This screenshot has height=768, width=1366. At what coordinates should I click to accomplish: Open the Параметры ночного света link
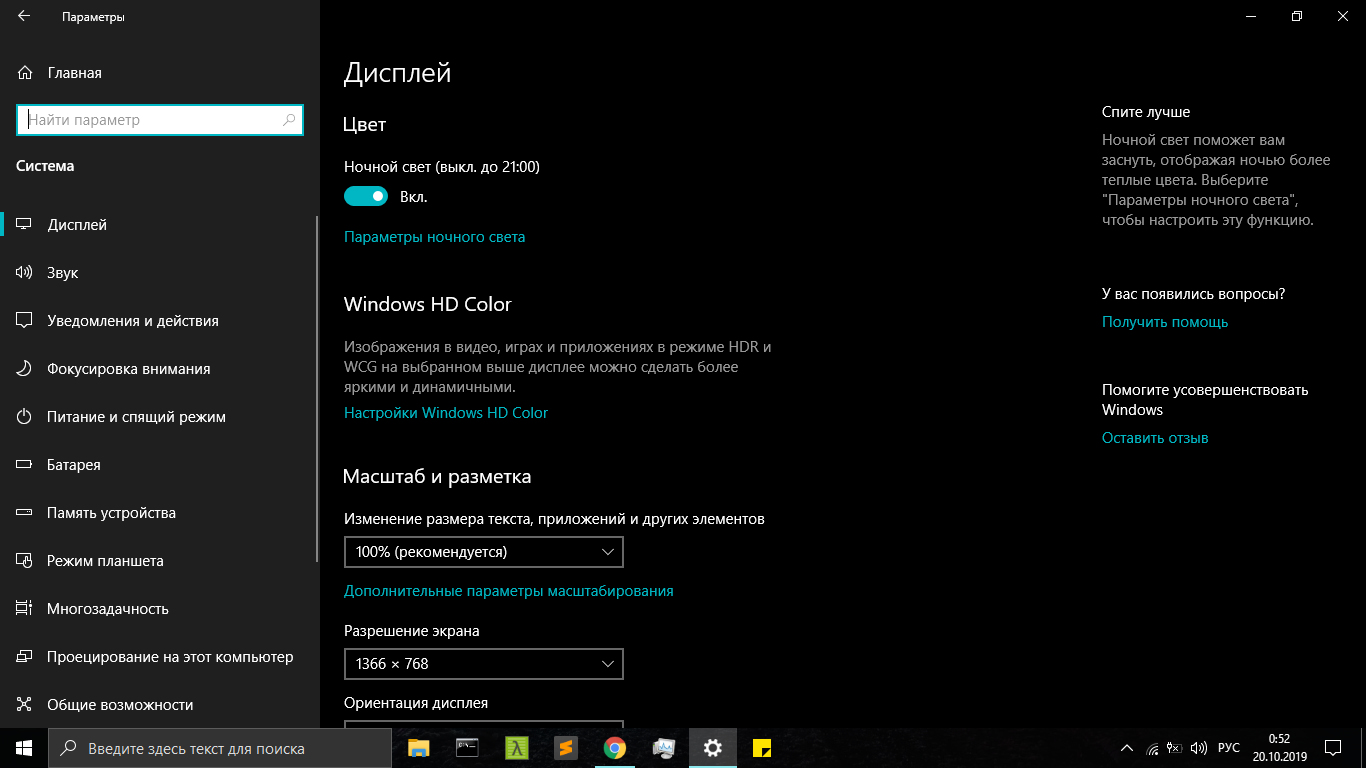[x=434, y=237]
